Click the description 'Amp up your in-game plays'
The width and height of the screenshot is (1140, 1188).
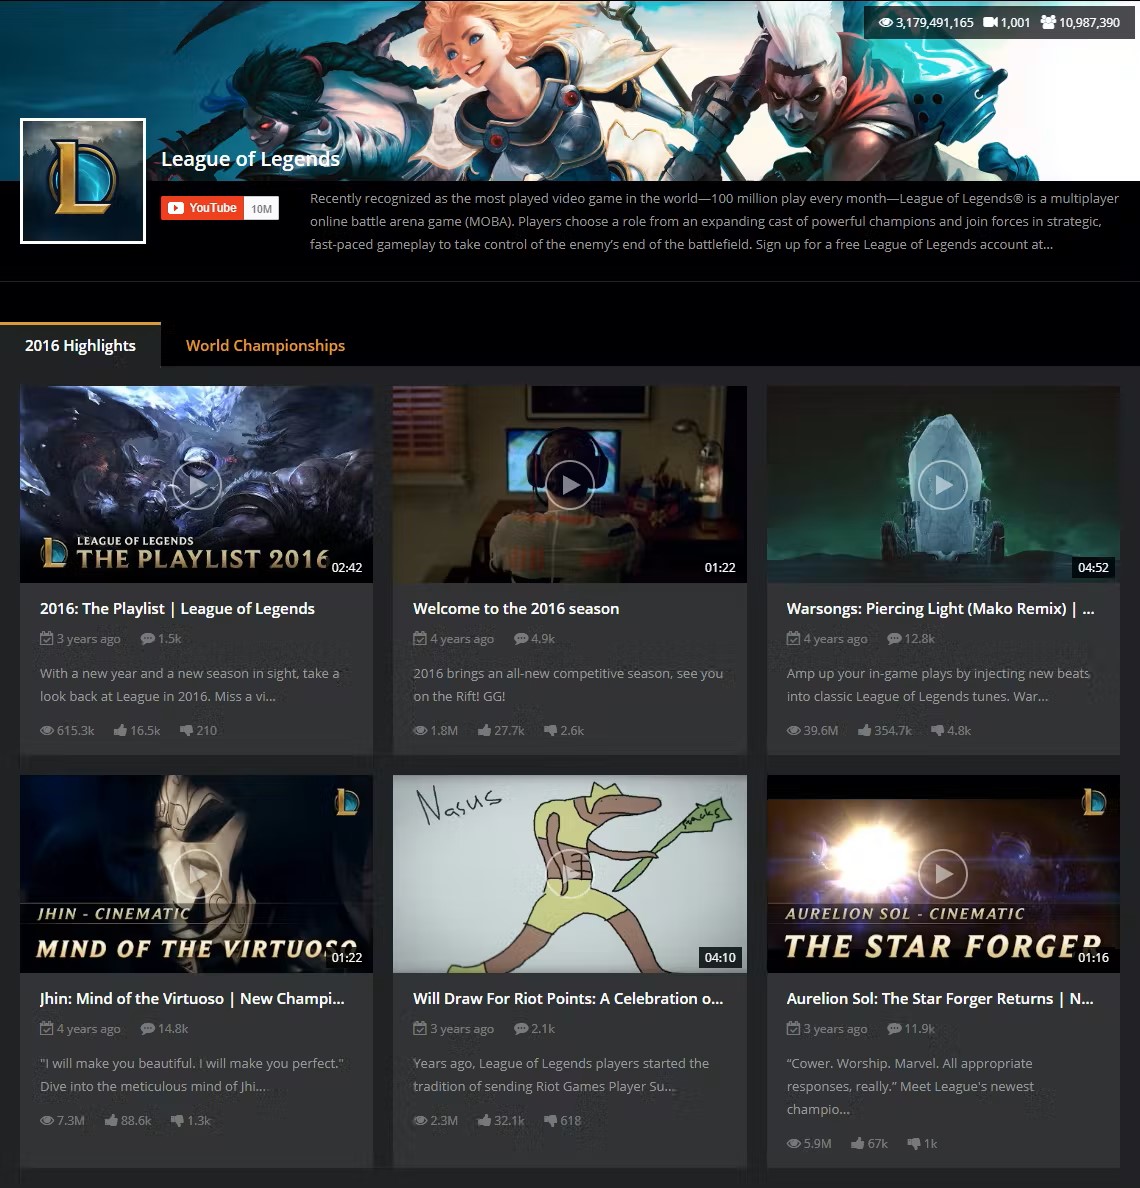click(938, 685)
